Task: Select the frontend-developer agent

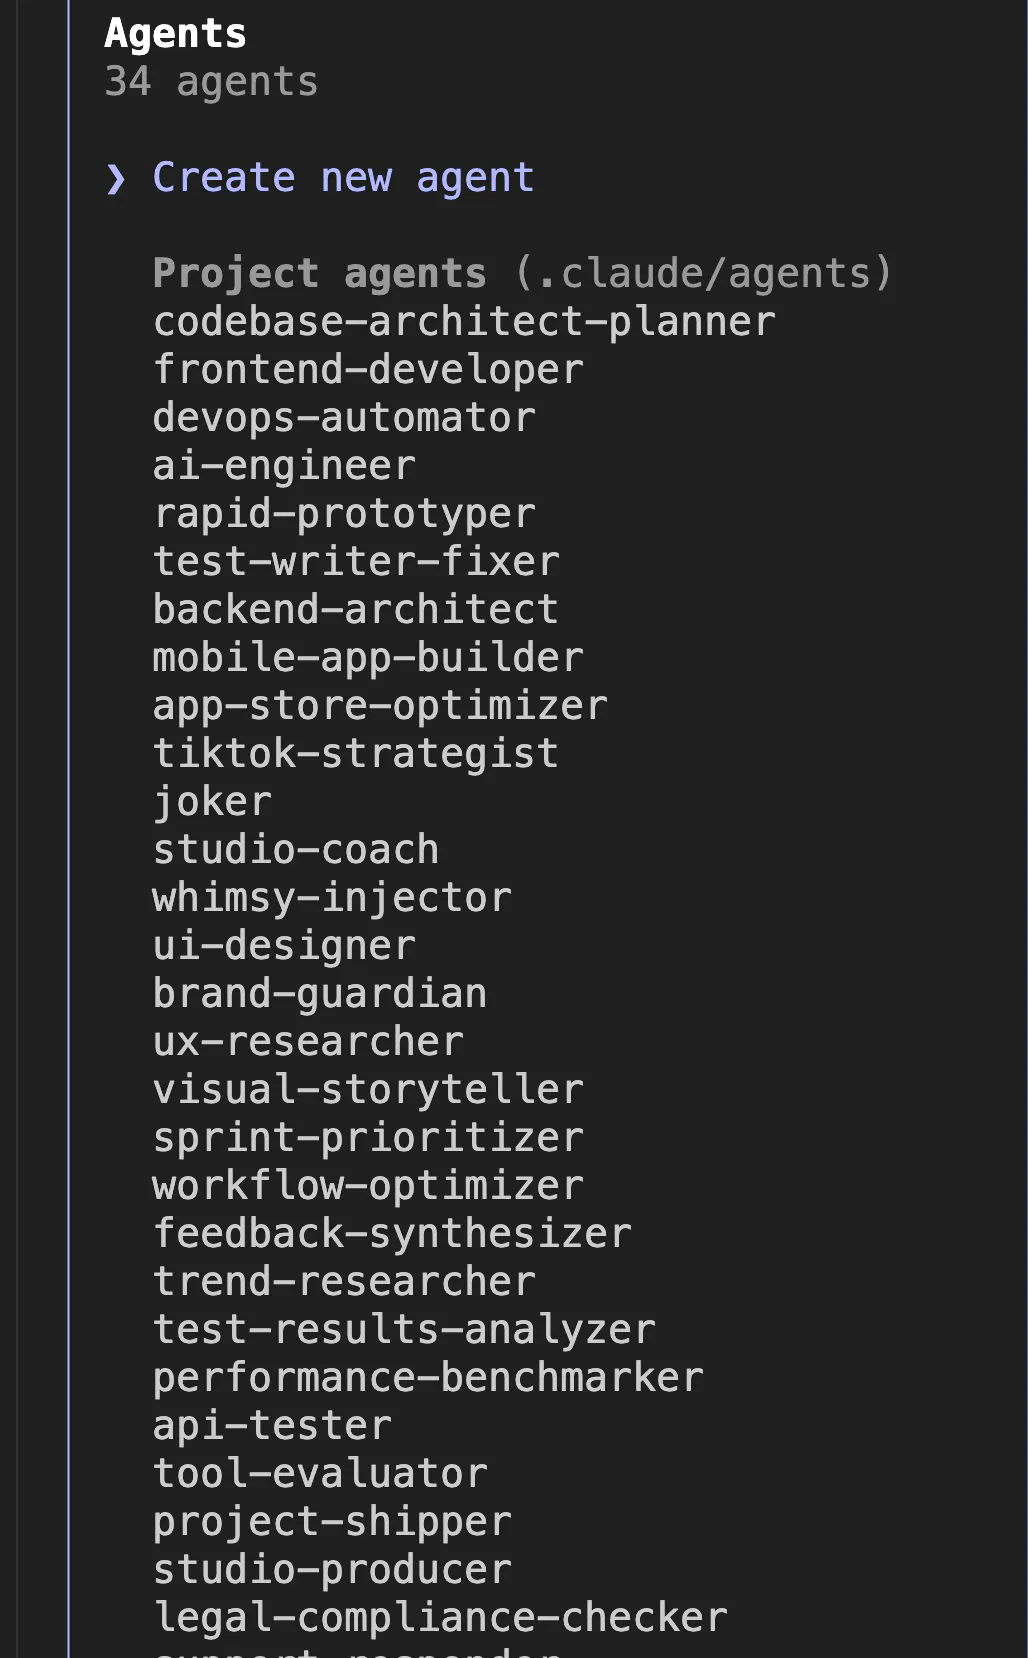Action: click(367, 370)
